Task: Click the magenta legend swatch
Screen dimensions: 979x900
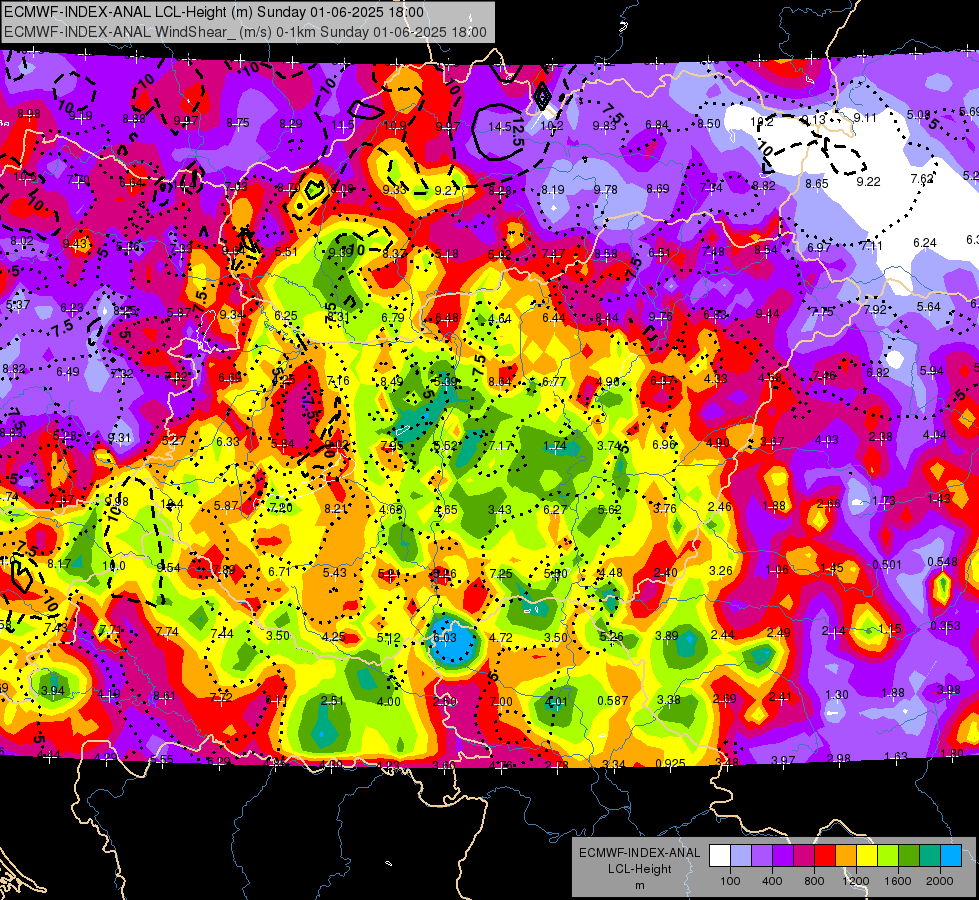Action: pos(804,856)
